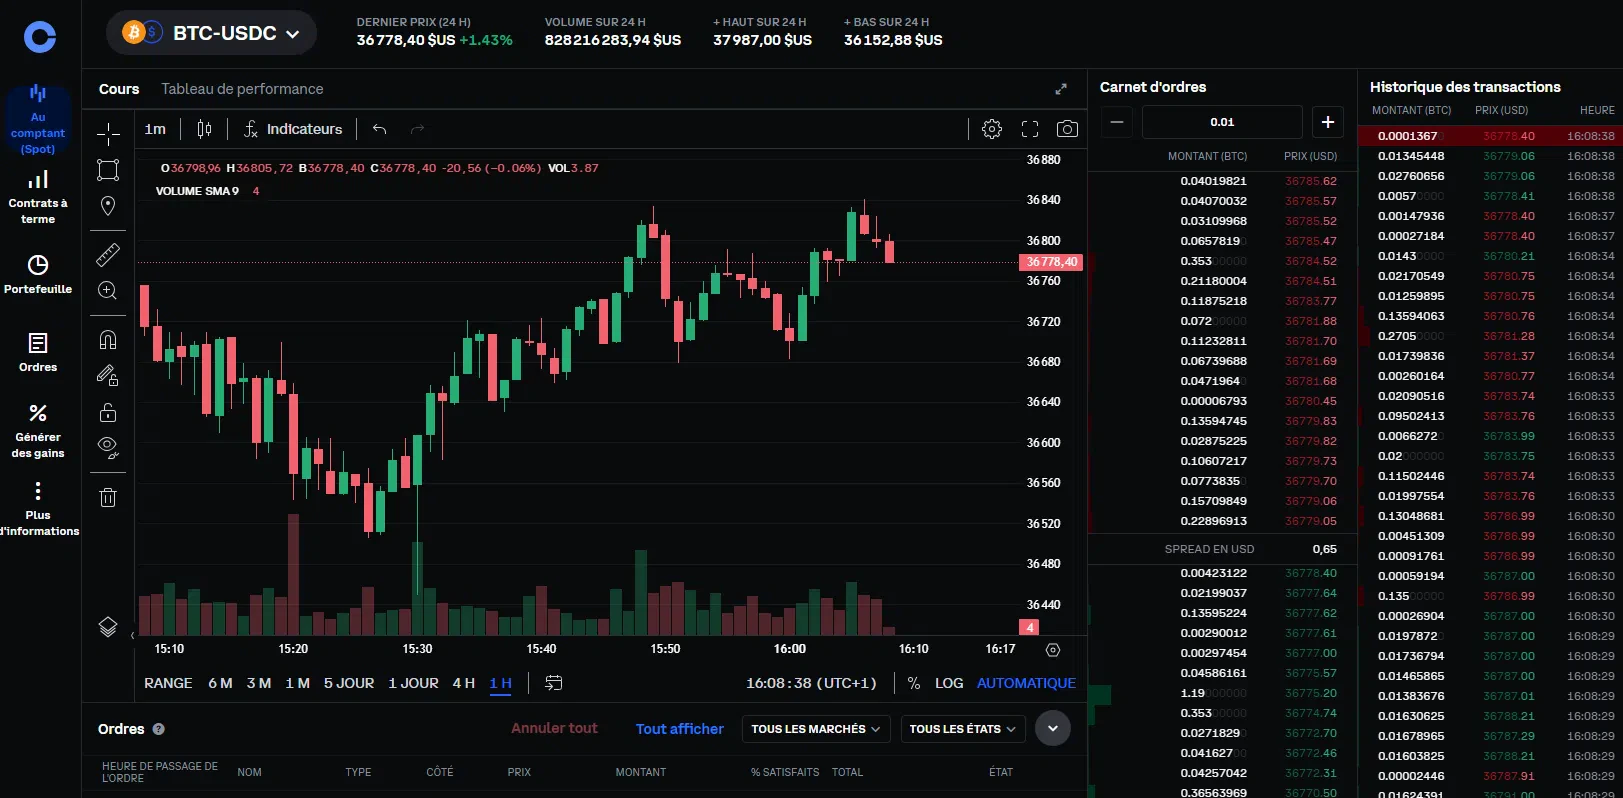The width and height of the screenshot is (1623, 798).
Task: Select the ruler measure tool
Action: [x=108, y=254]
